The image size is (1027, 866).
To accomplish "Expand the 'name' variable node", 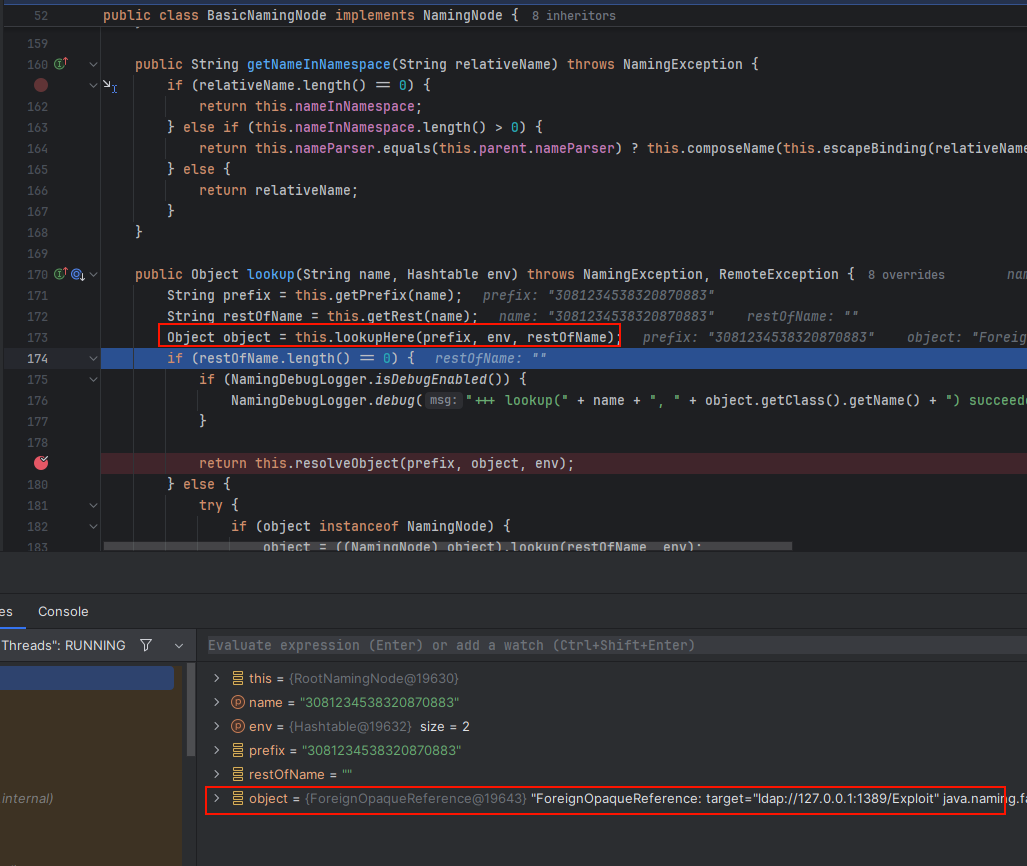I will pyautogui.click(x=217, y=702).
